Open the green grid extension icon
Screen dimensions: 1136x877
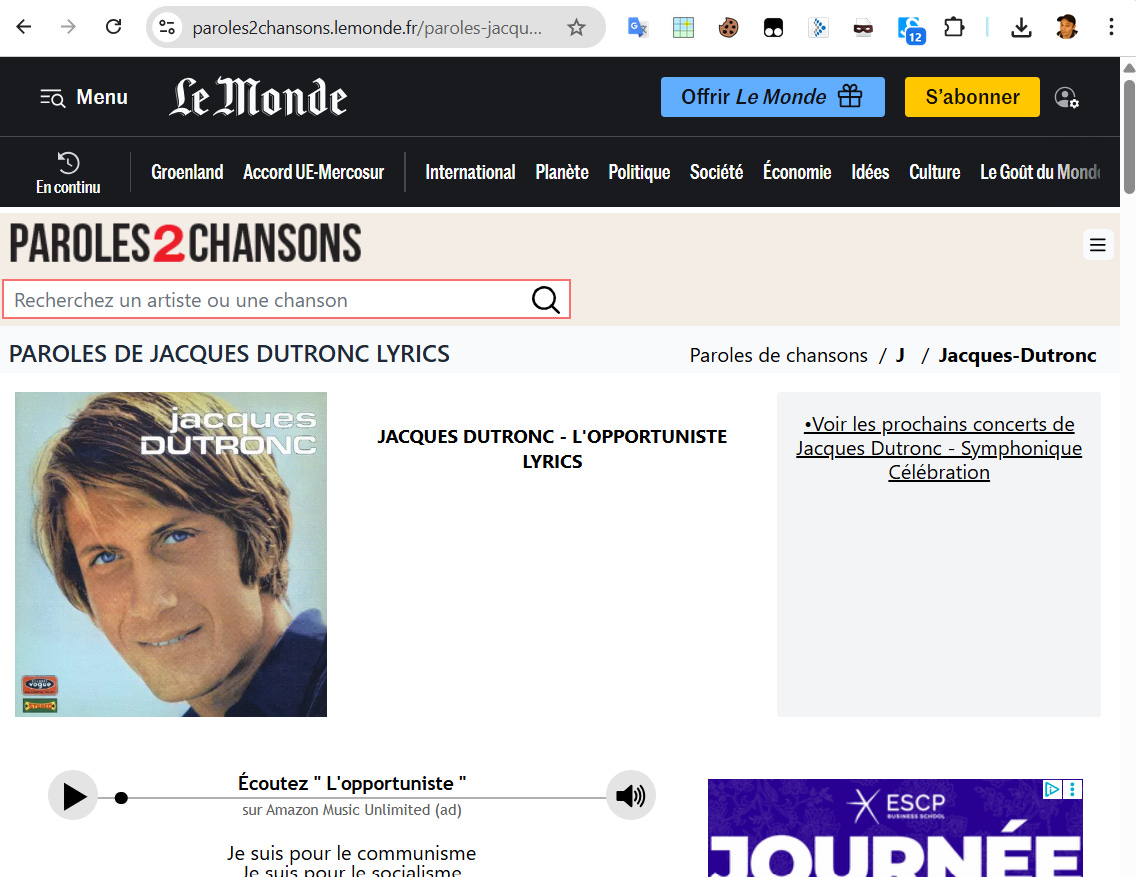coord(683,28)
